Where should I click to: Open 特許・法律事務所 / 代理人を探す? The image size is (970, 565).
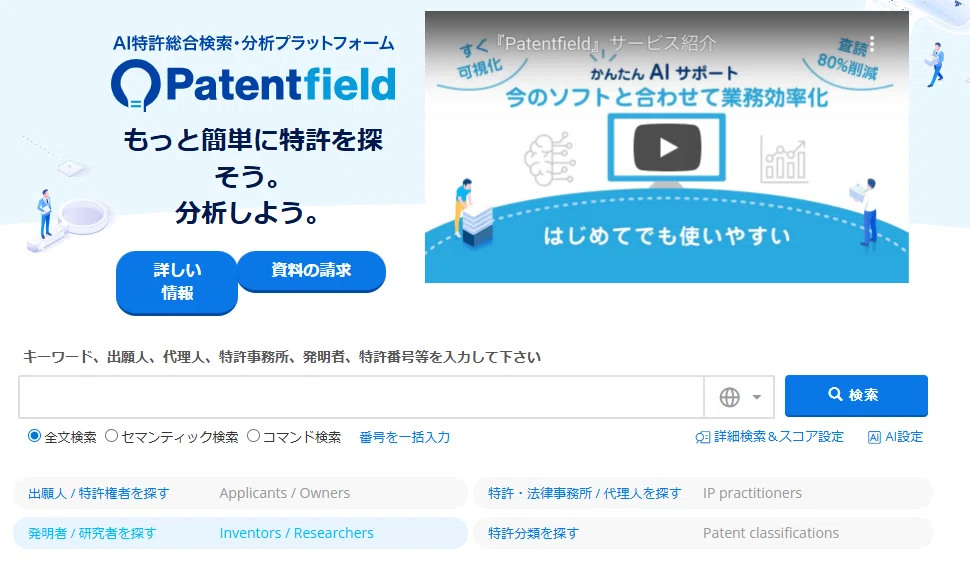tap(585, 493)
